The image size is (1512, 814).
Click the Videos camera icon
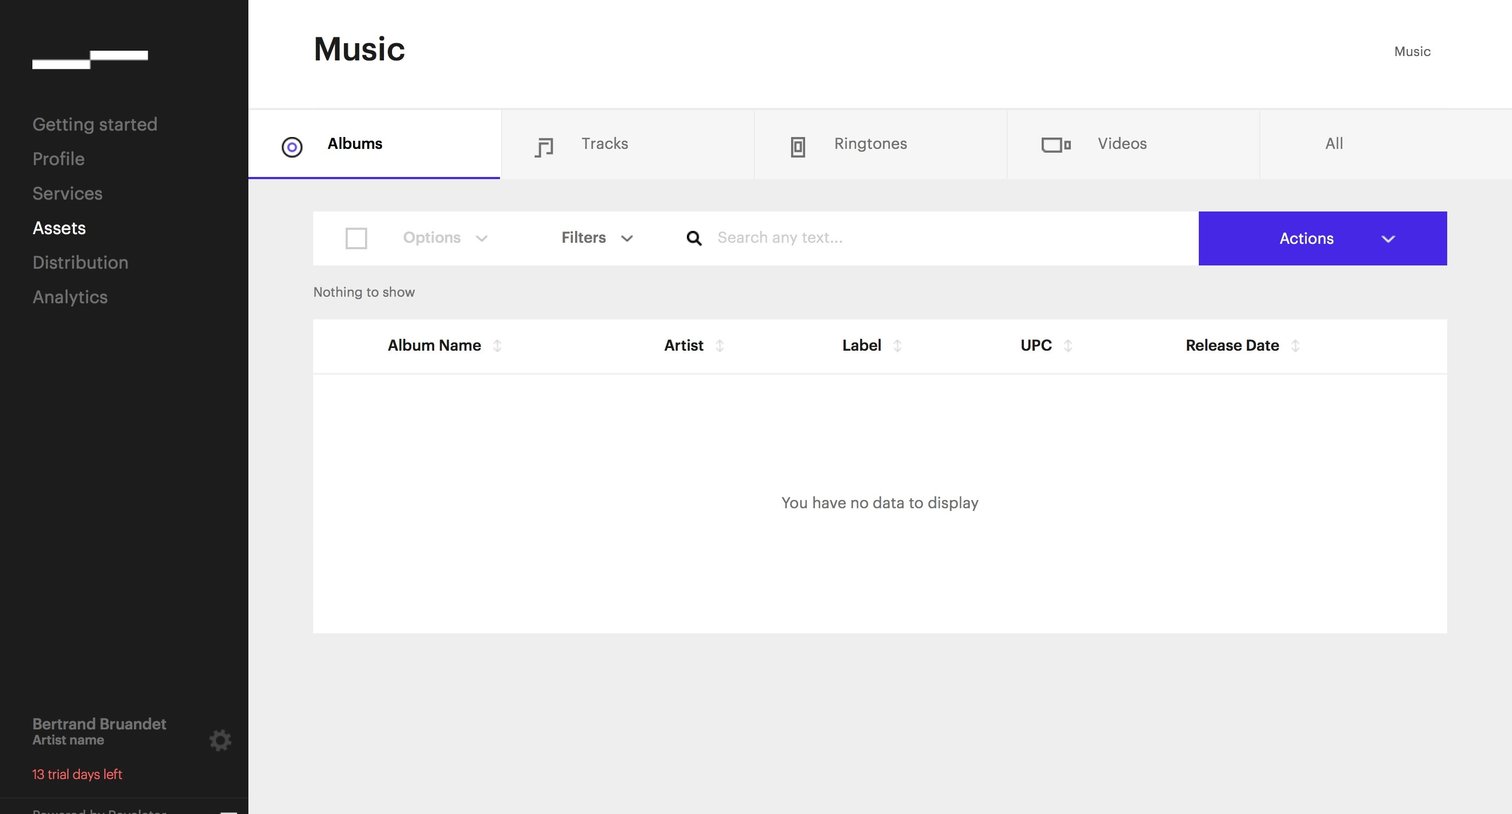point(1056,145)
